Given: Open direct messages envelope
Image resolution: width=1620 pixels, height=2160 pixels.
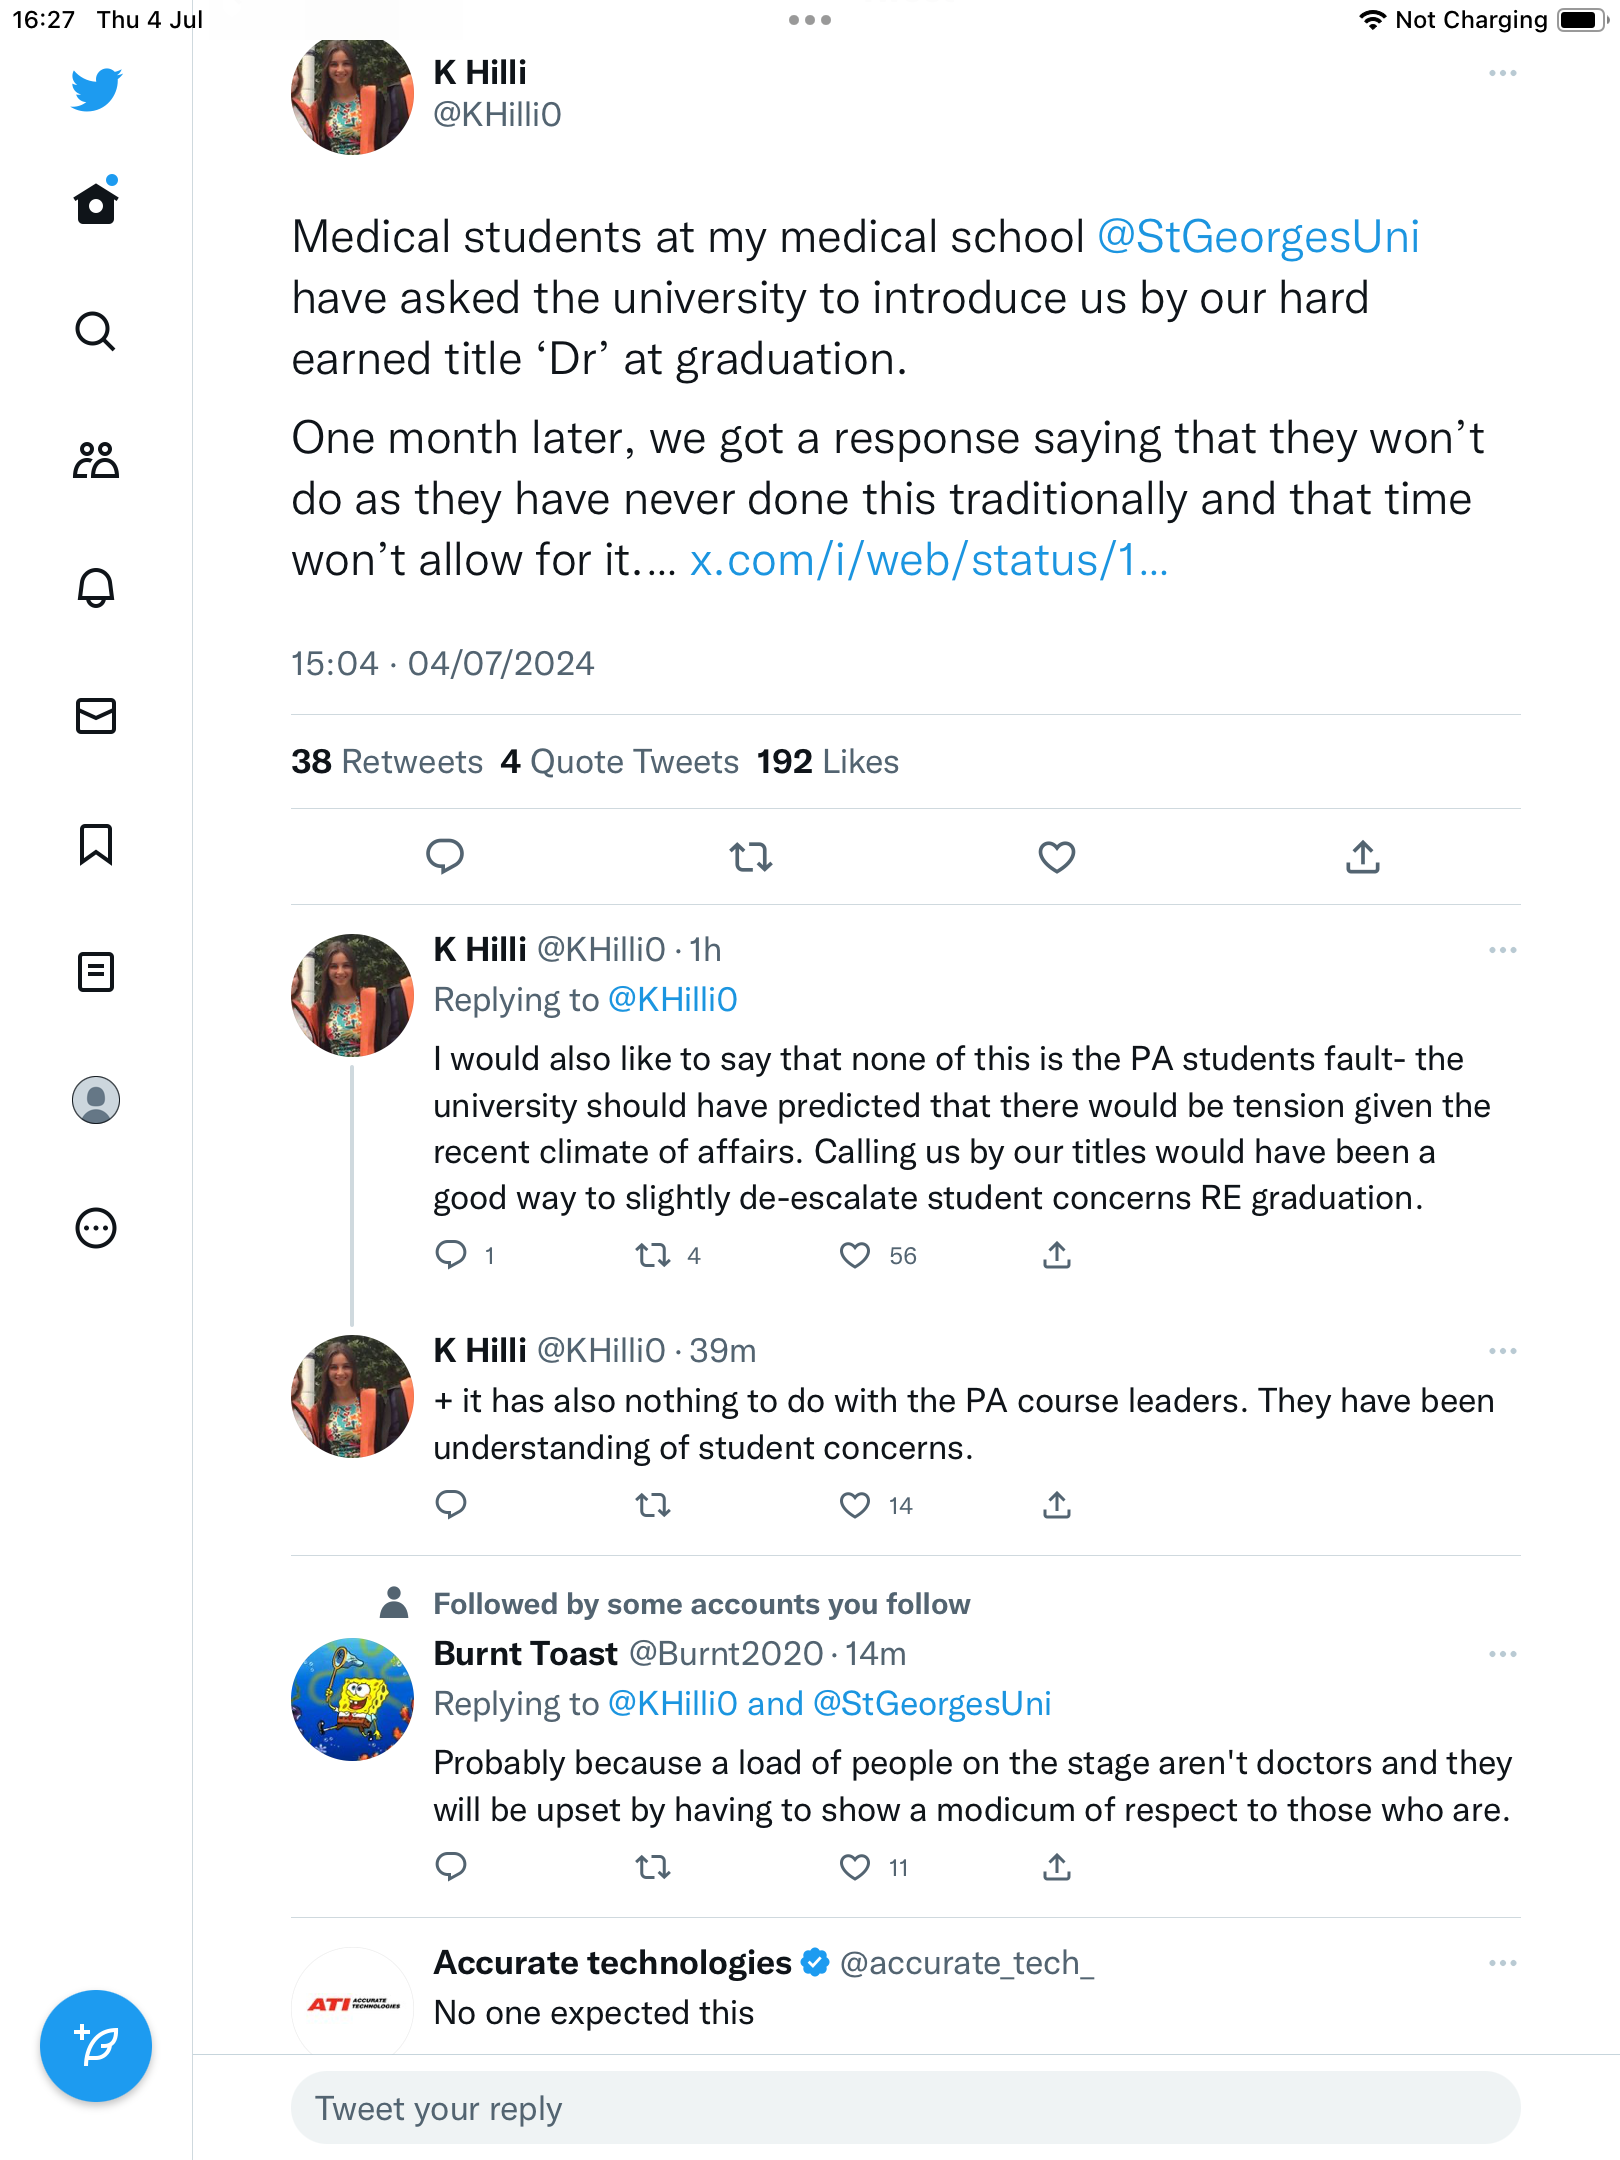Looking at the screenshot, I should point(96,716).
